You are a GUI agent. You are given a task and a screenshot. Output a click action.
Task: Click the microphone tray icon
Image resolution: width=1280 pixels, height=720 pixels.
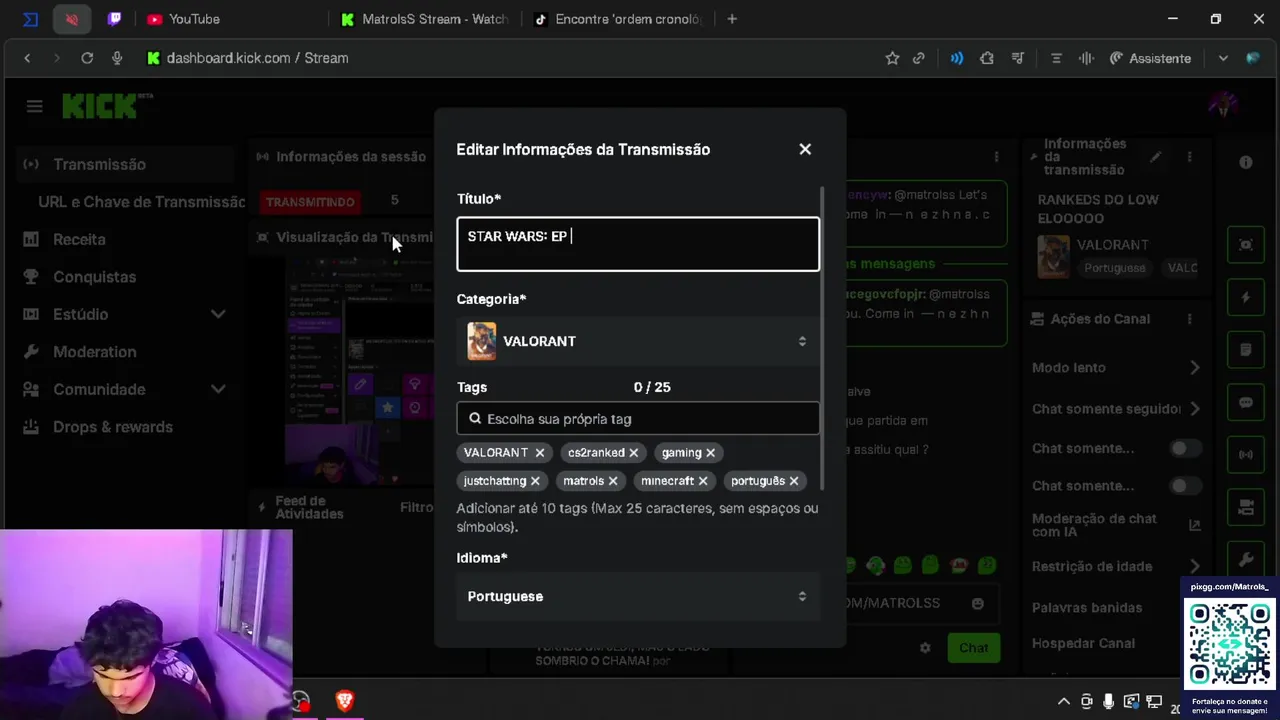(1108, 702)
